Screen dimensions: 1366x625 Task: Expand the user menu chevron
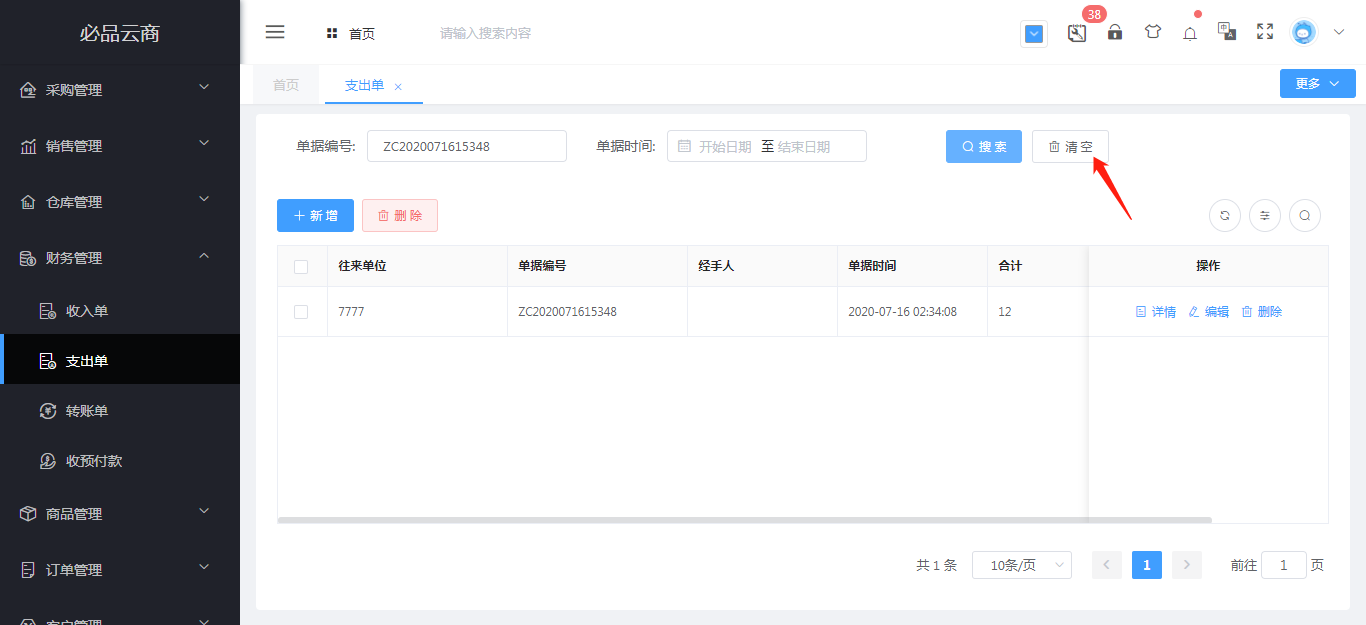pyautogui.click(x=1339, y=32)
